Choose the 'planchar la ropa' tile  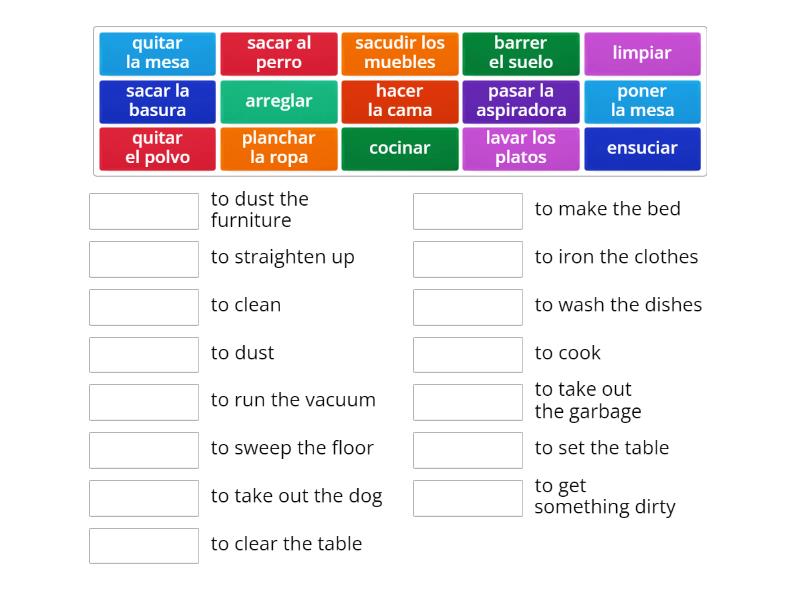(279, 148)
